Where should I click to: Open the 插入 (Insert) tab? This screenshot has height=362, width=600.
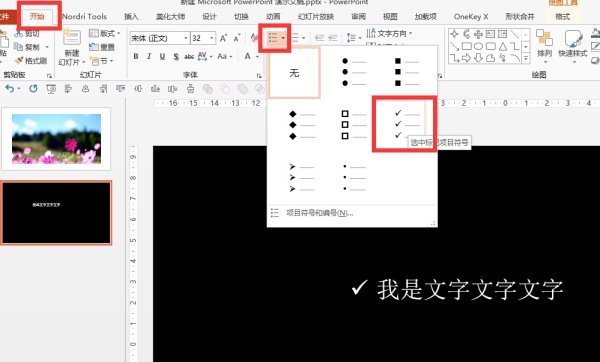[x=131, y=16]
